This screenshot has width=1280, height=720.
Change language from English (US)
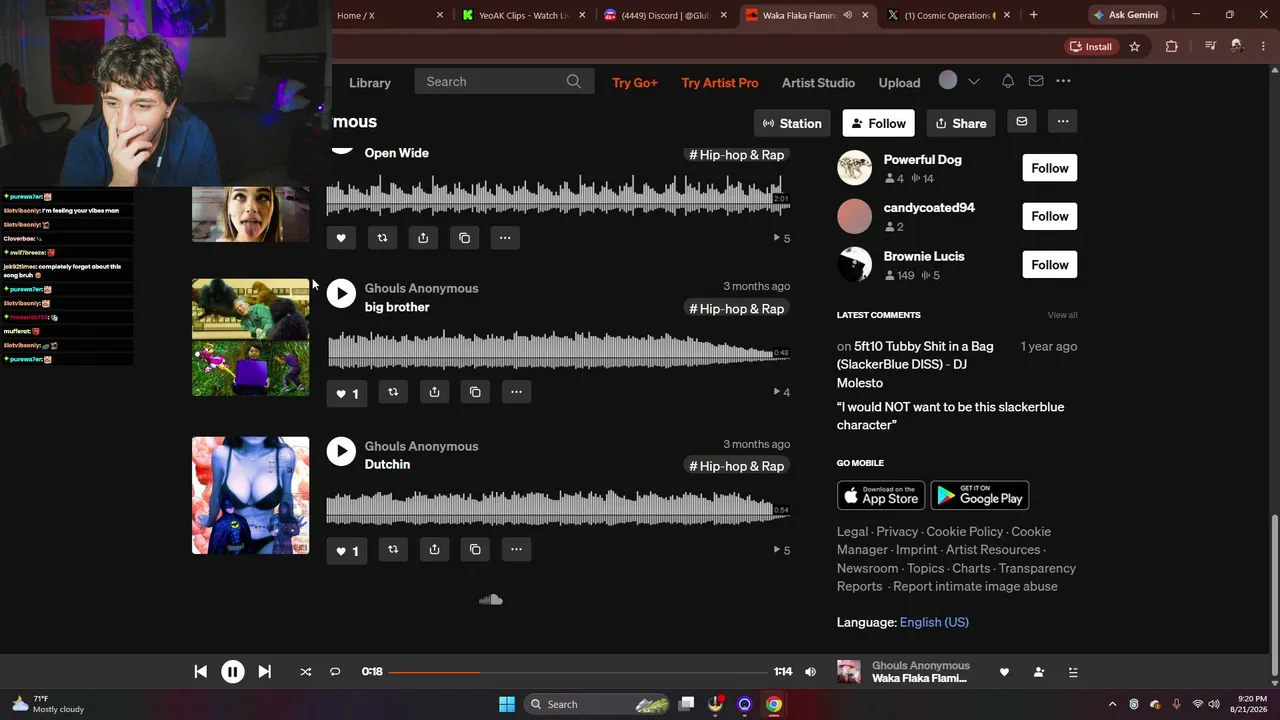[x=934, y=622]
